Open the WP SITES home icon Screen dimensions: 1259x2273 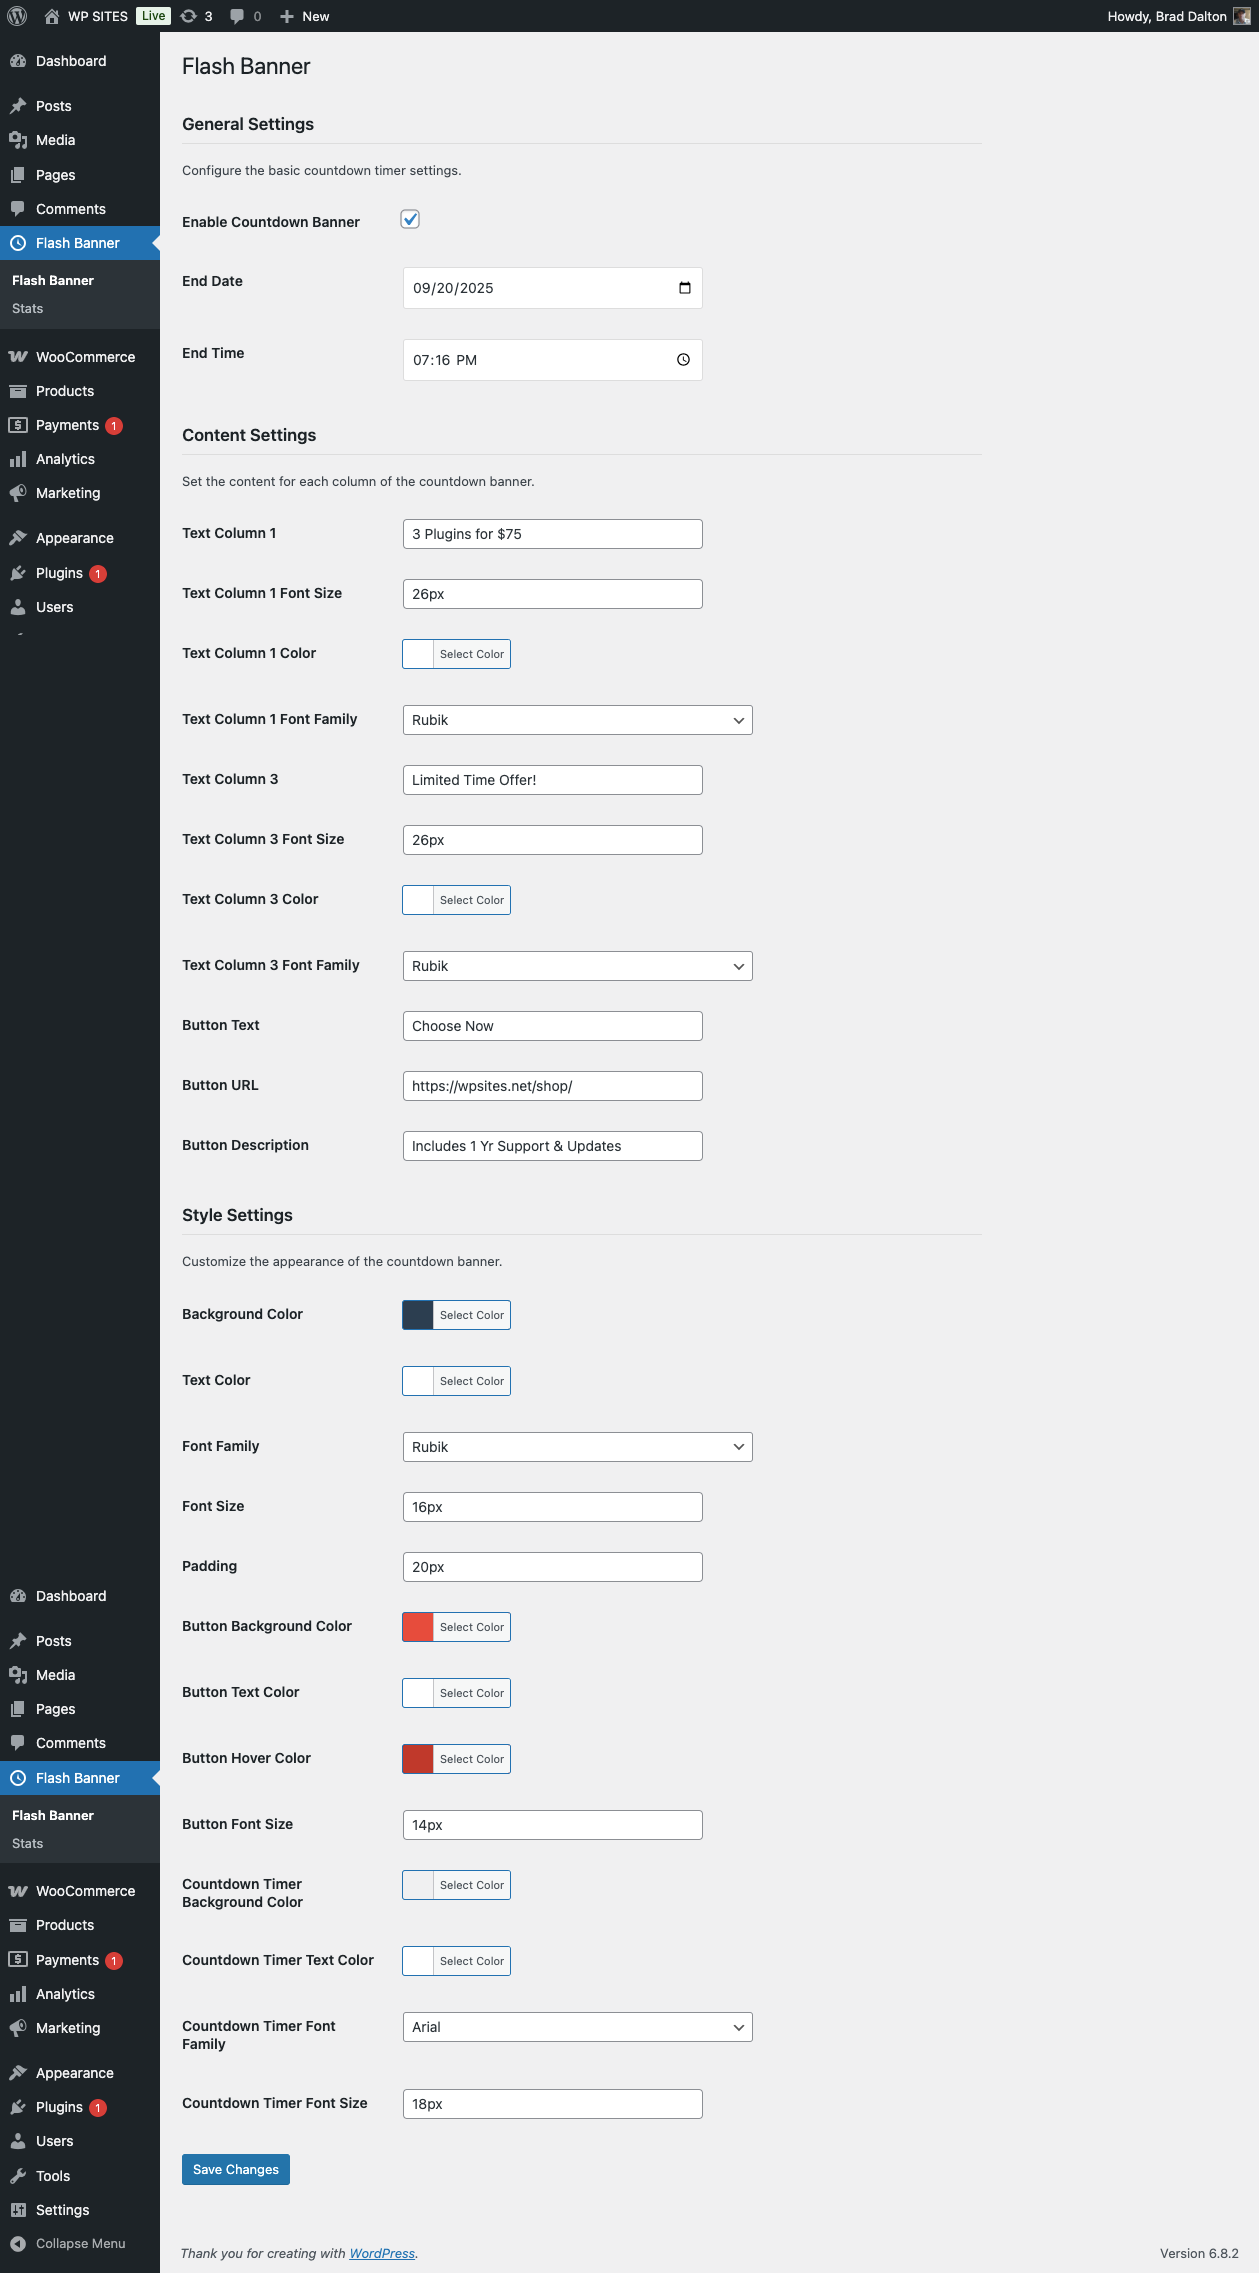52,16
